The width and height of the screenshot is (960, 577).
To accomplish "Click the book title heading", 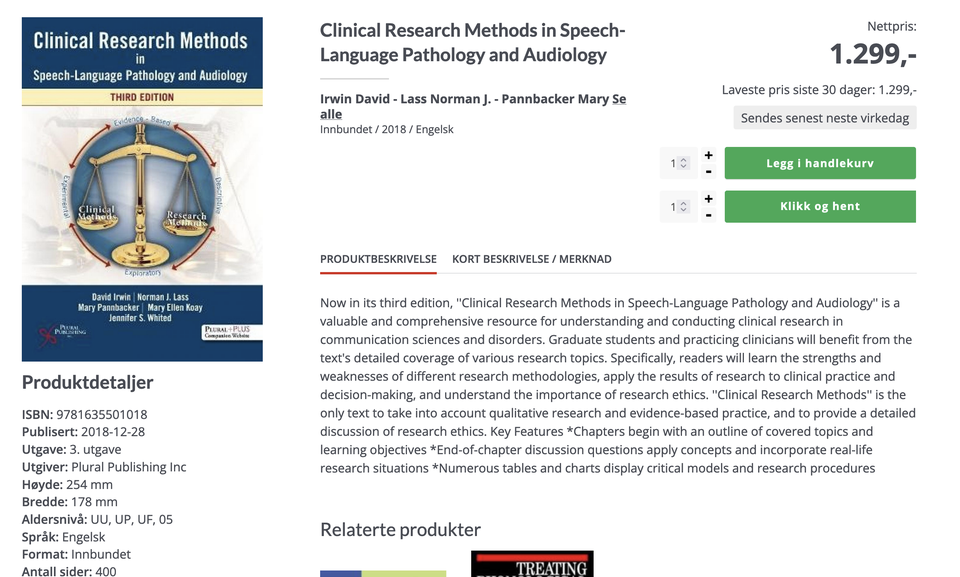I will pos(472,43).
